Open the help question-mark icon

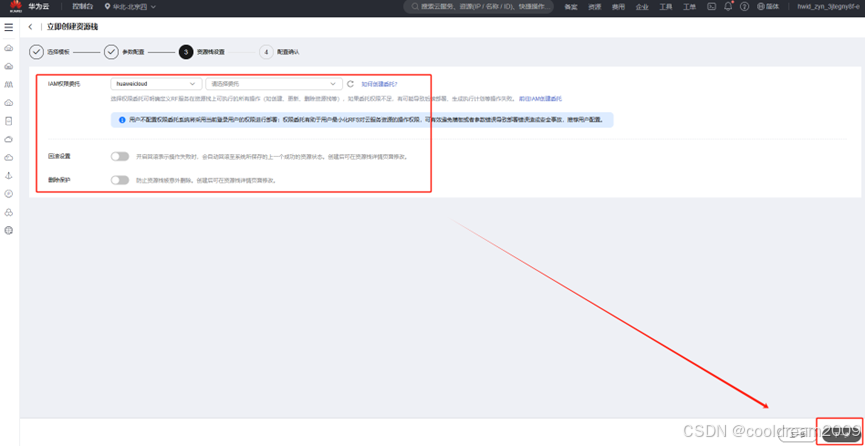click(x=744, y=7)
